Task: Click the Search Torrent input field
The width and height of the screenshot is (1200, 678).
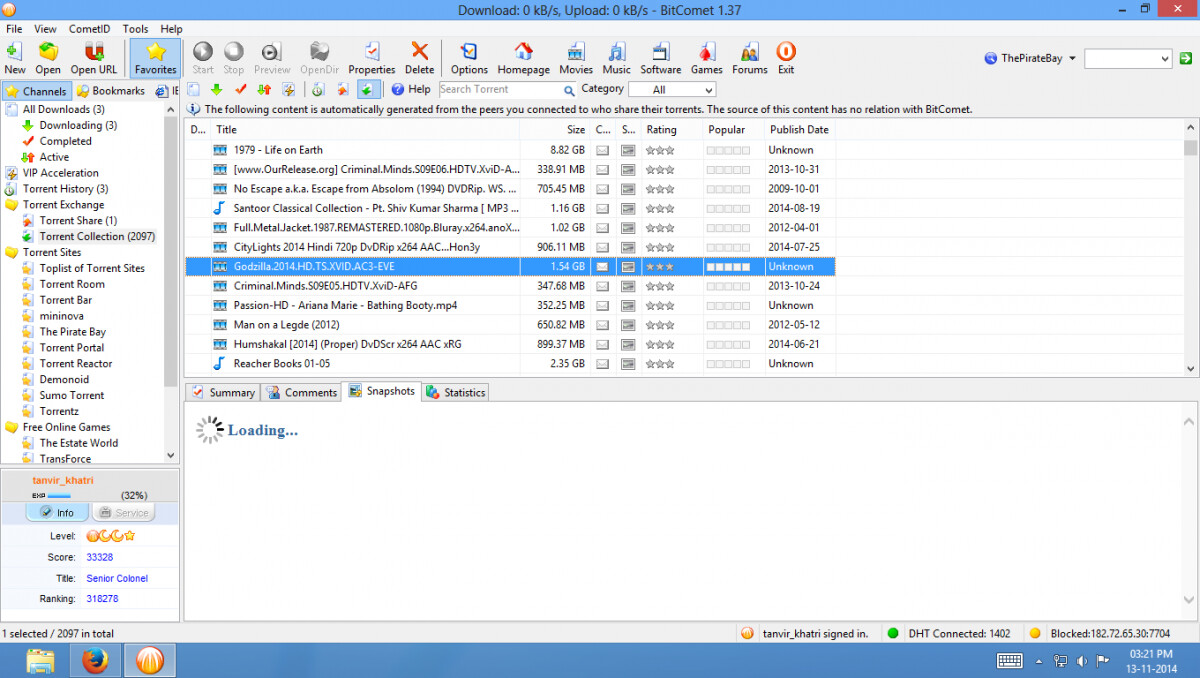Action: 499,90
